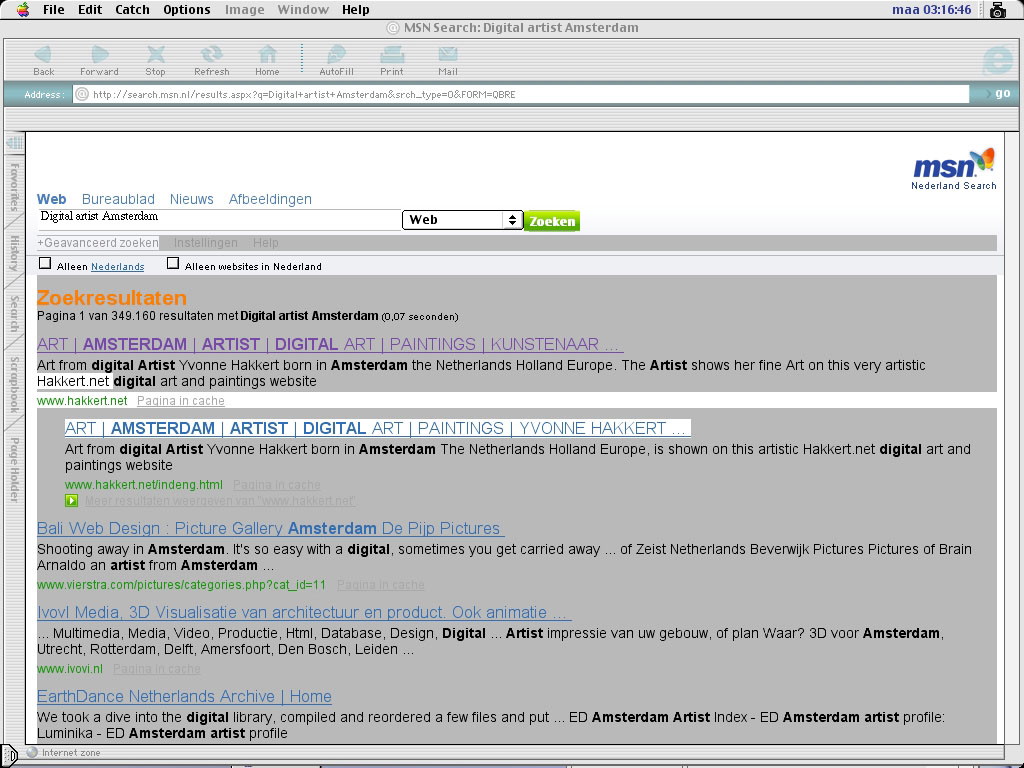1024x768 pixels.
Task: Open Bali Web Design Picture Gallery link
Action: tap(270, 528)
